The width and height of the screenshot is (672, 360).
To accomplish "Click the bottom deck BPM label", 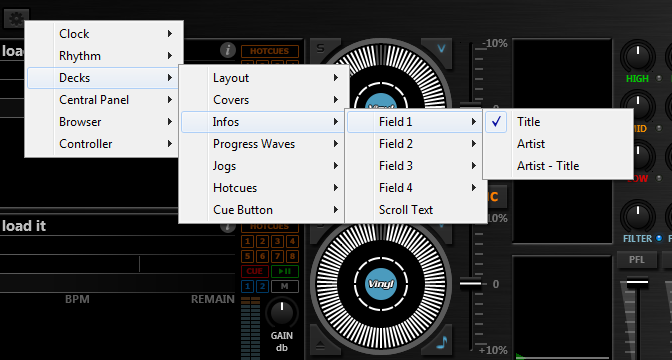I will (x=77, y=299).
